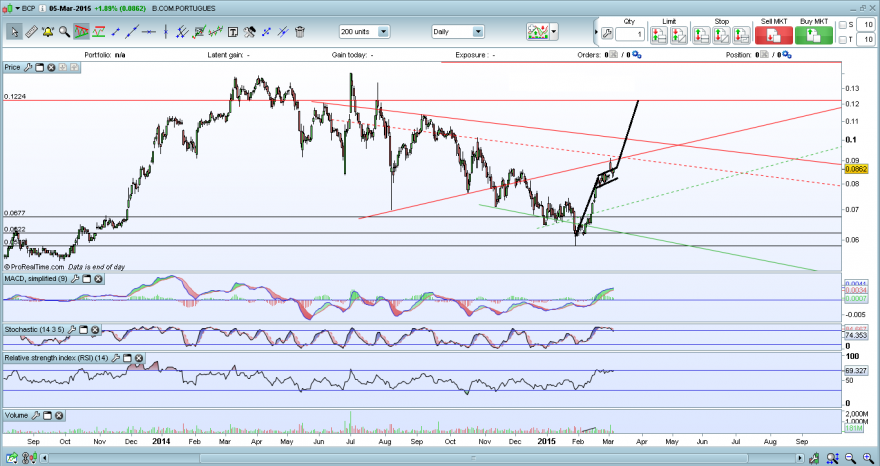The width and height of the screenshot is (880, 466).
Task: Expand the add indicator dropdown arrow
Action: click(x=554, y=32)
